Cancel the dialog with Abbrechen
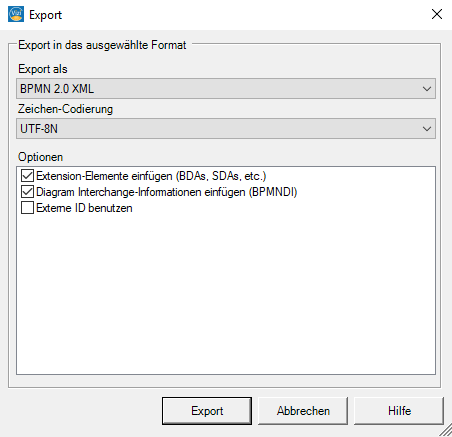Image resolution: width=452 pixels, height=437 pixels. 303,411
